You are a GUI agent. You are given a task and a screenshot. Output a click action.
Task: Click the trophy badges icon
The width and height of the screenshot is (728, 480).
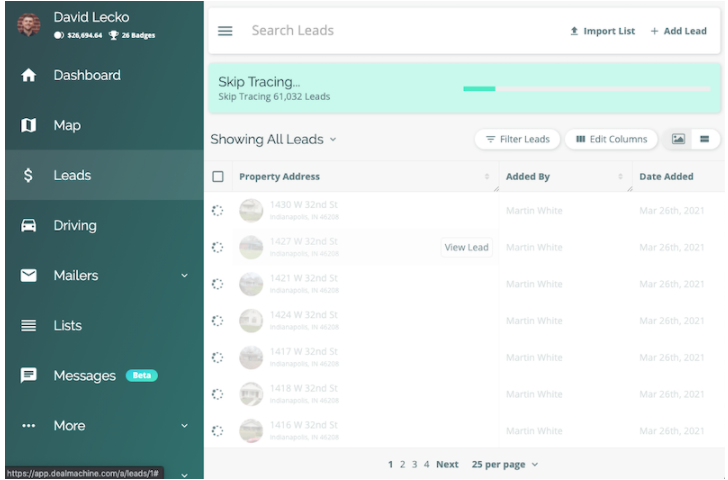tap(114, 35)
